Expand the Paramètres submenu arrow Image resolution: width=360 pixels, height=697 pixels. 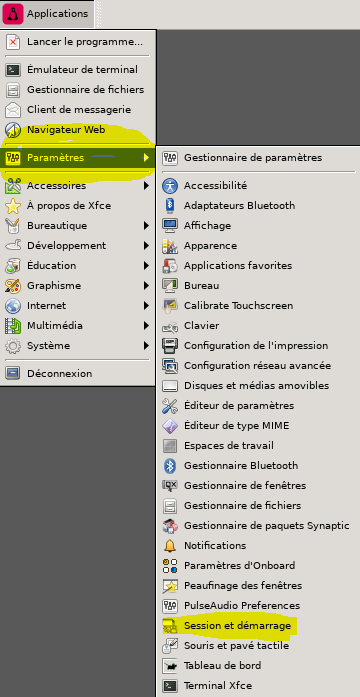point(146,157)
